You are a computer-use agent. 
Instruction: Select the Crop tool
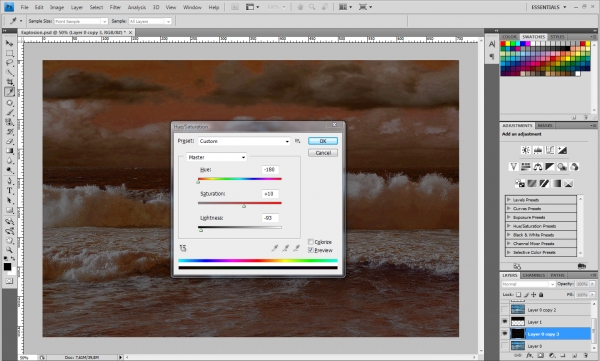coord(10,82)
